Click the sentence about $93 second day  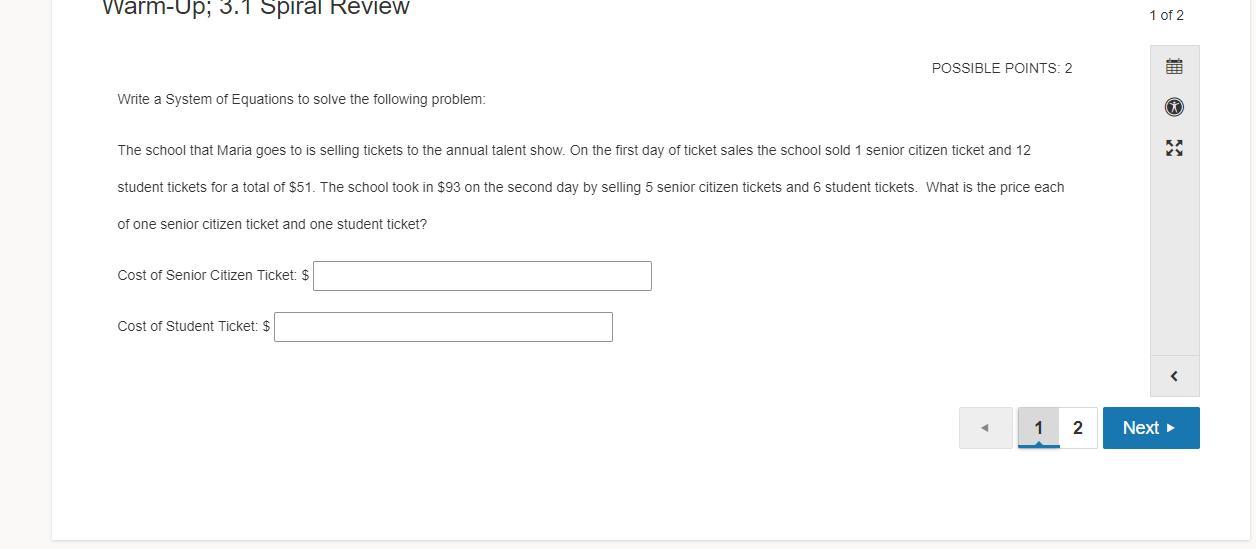pos(618,187)
